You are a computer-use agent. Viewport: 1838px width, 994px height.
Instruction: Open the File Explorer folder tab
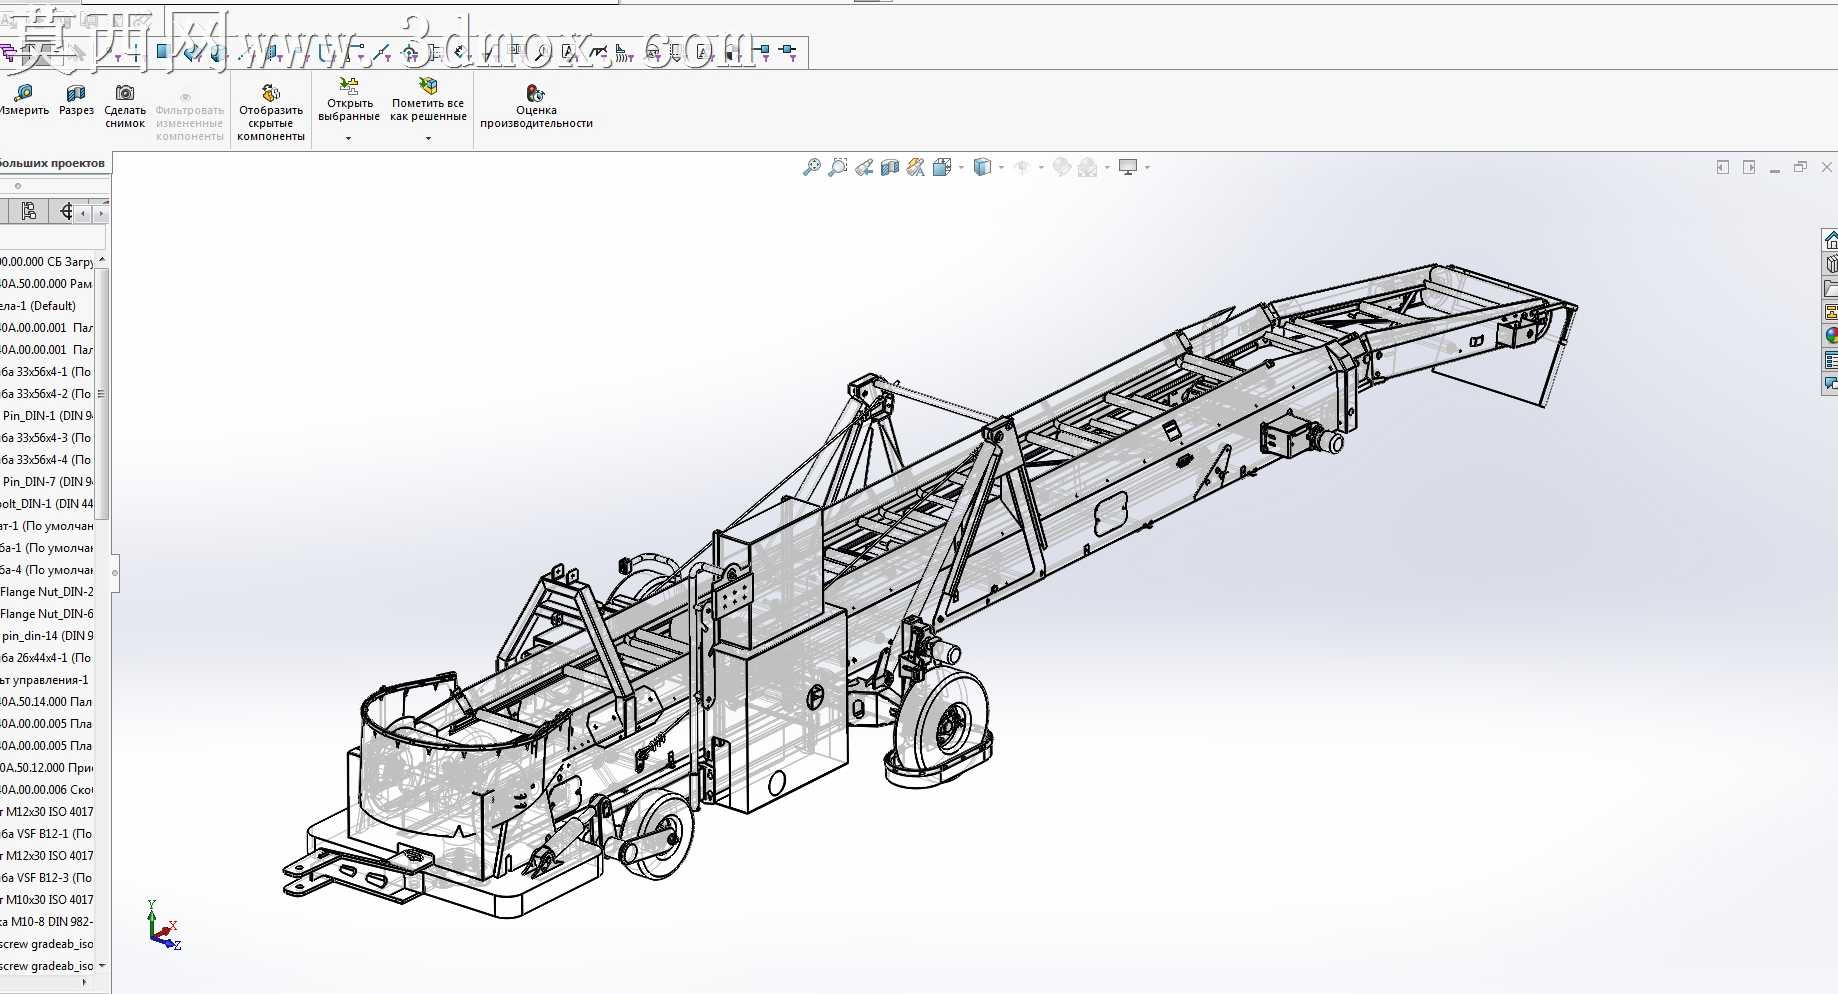(1830, 288)
